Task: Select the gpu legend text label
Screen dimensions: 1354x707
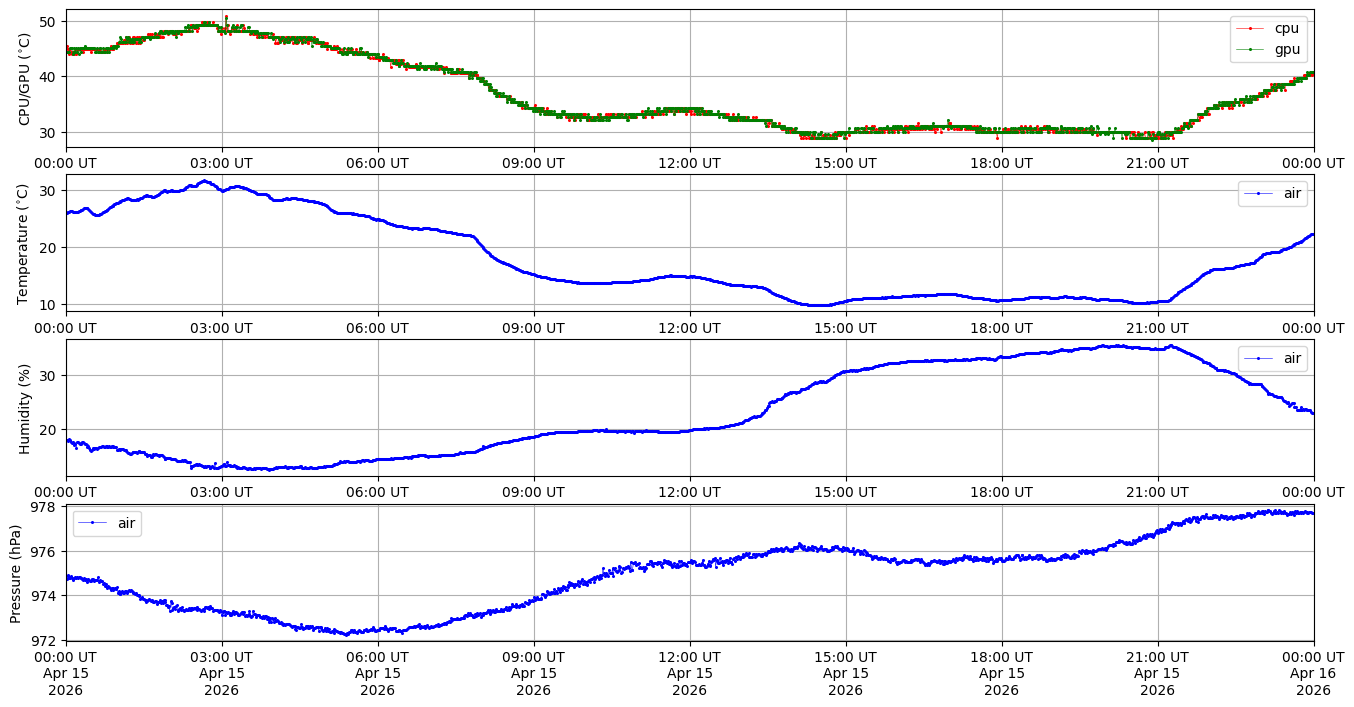Action: (x=1285, y=49)
